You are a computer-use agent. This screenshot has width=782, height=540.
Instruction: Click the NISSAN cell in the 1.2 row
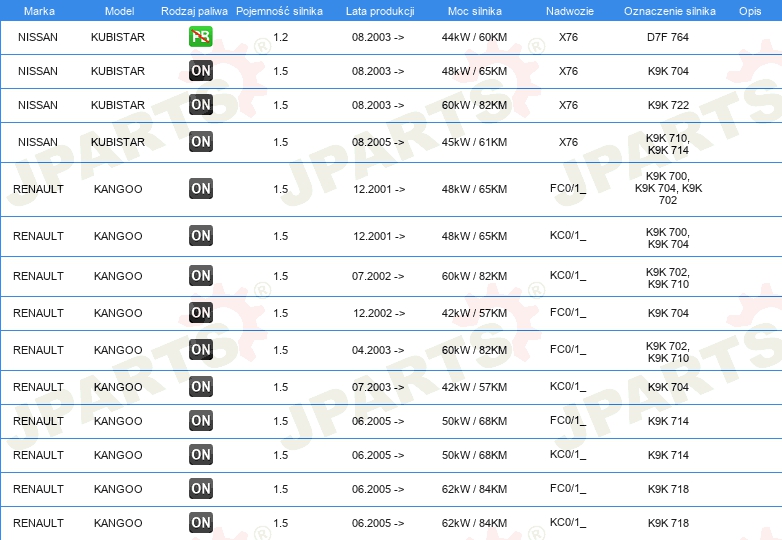point(38,37)
